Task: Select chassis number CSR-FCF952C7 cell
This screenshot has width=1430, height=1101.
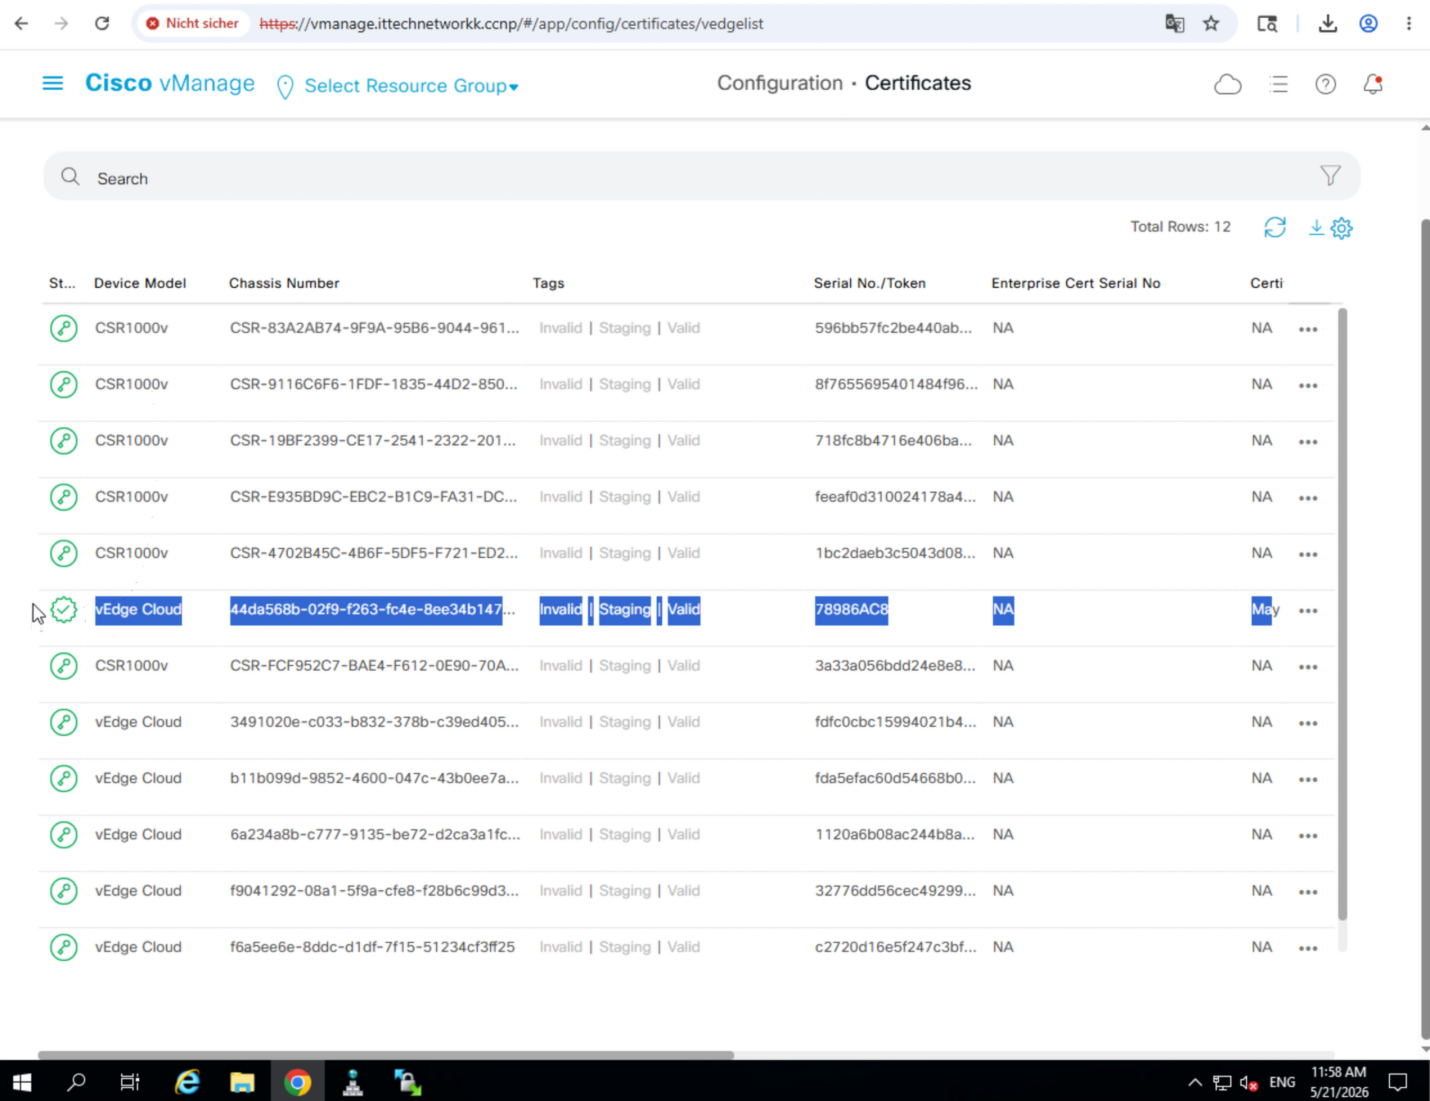Action: point(374,666)
